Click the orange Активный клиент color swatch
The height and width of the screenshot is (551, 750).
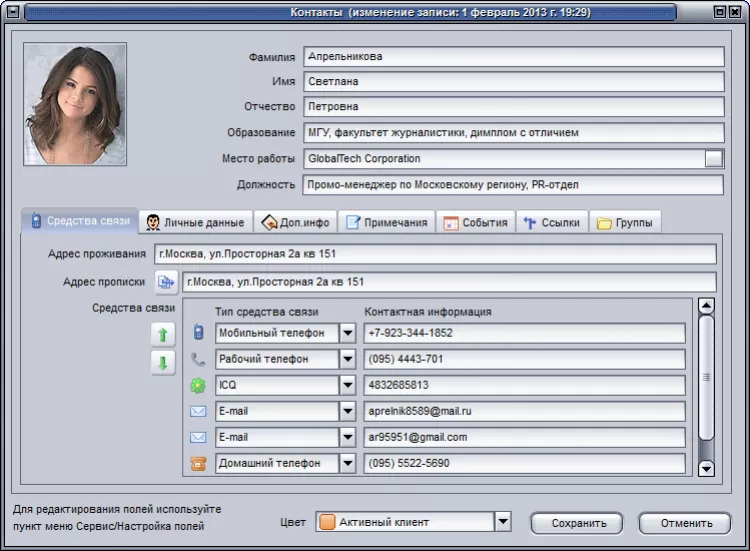pyautogui.click(x=327, y=522)
